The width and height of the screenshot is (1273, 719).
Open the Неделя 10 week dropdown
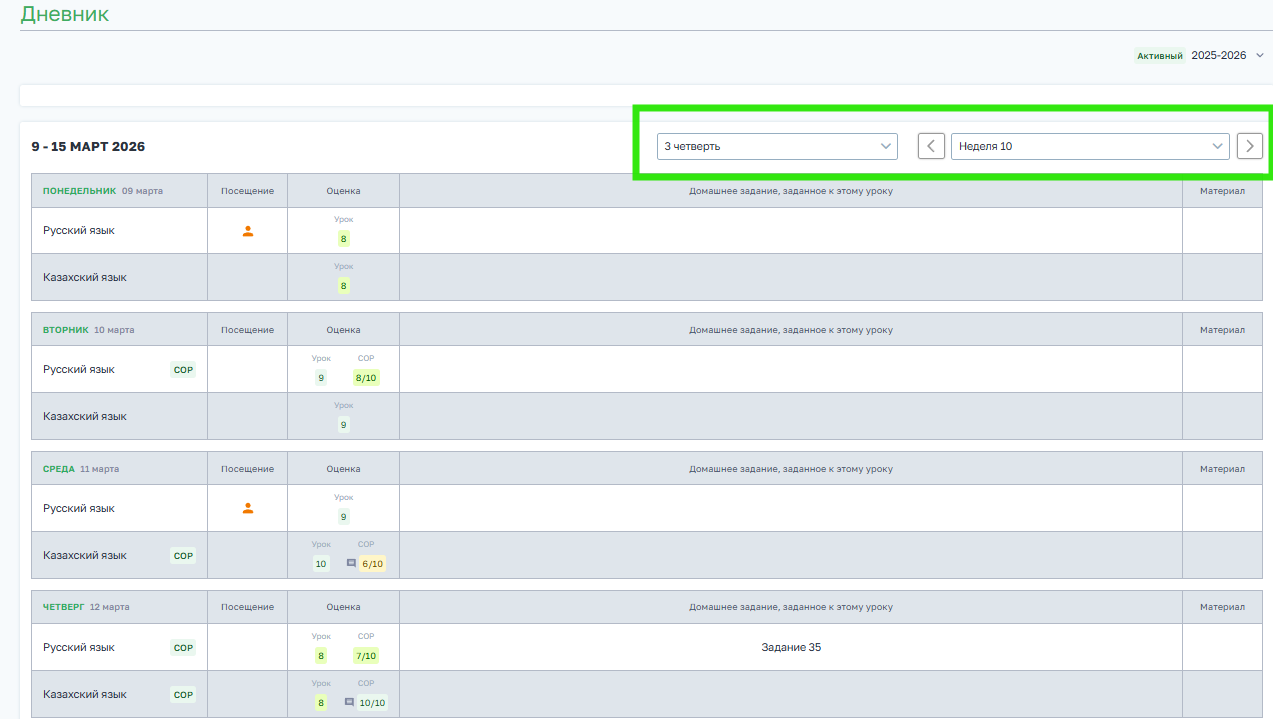coord(1090,146)
